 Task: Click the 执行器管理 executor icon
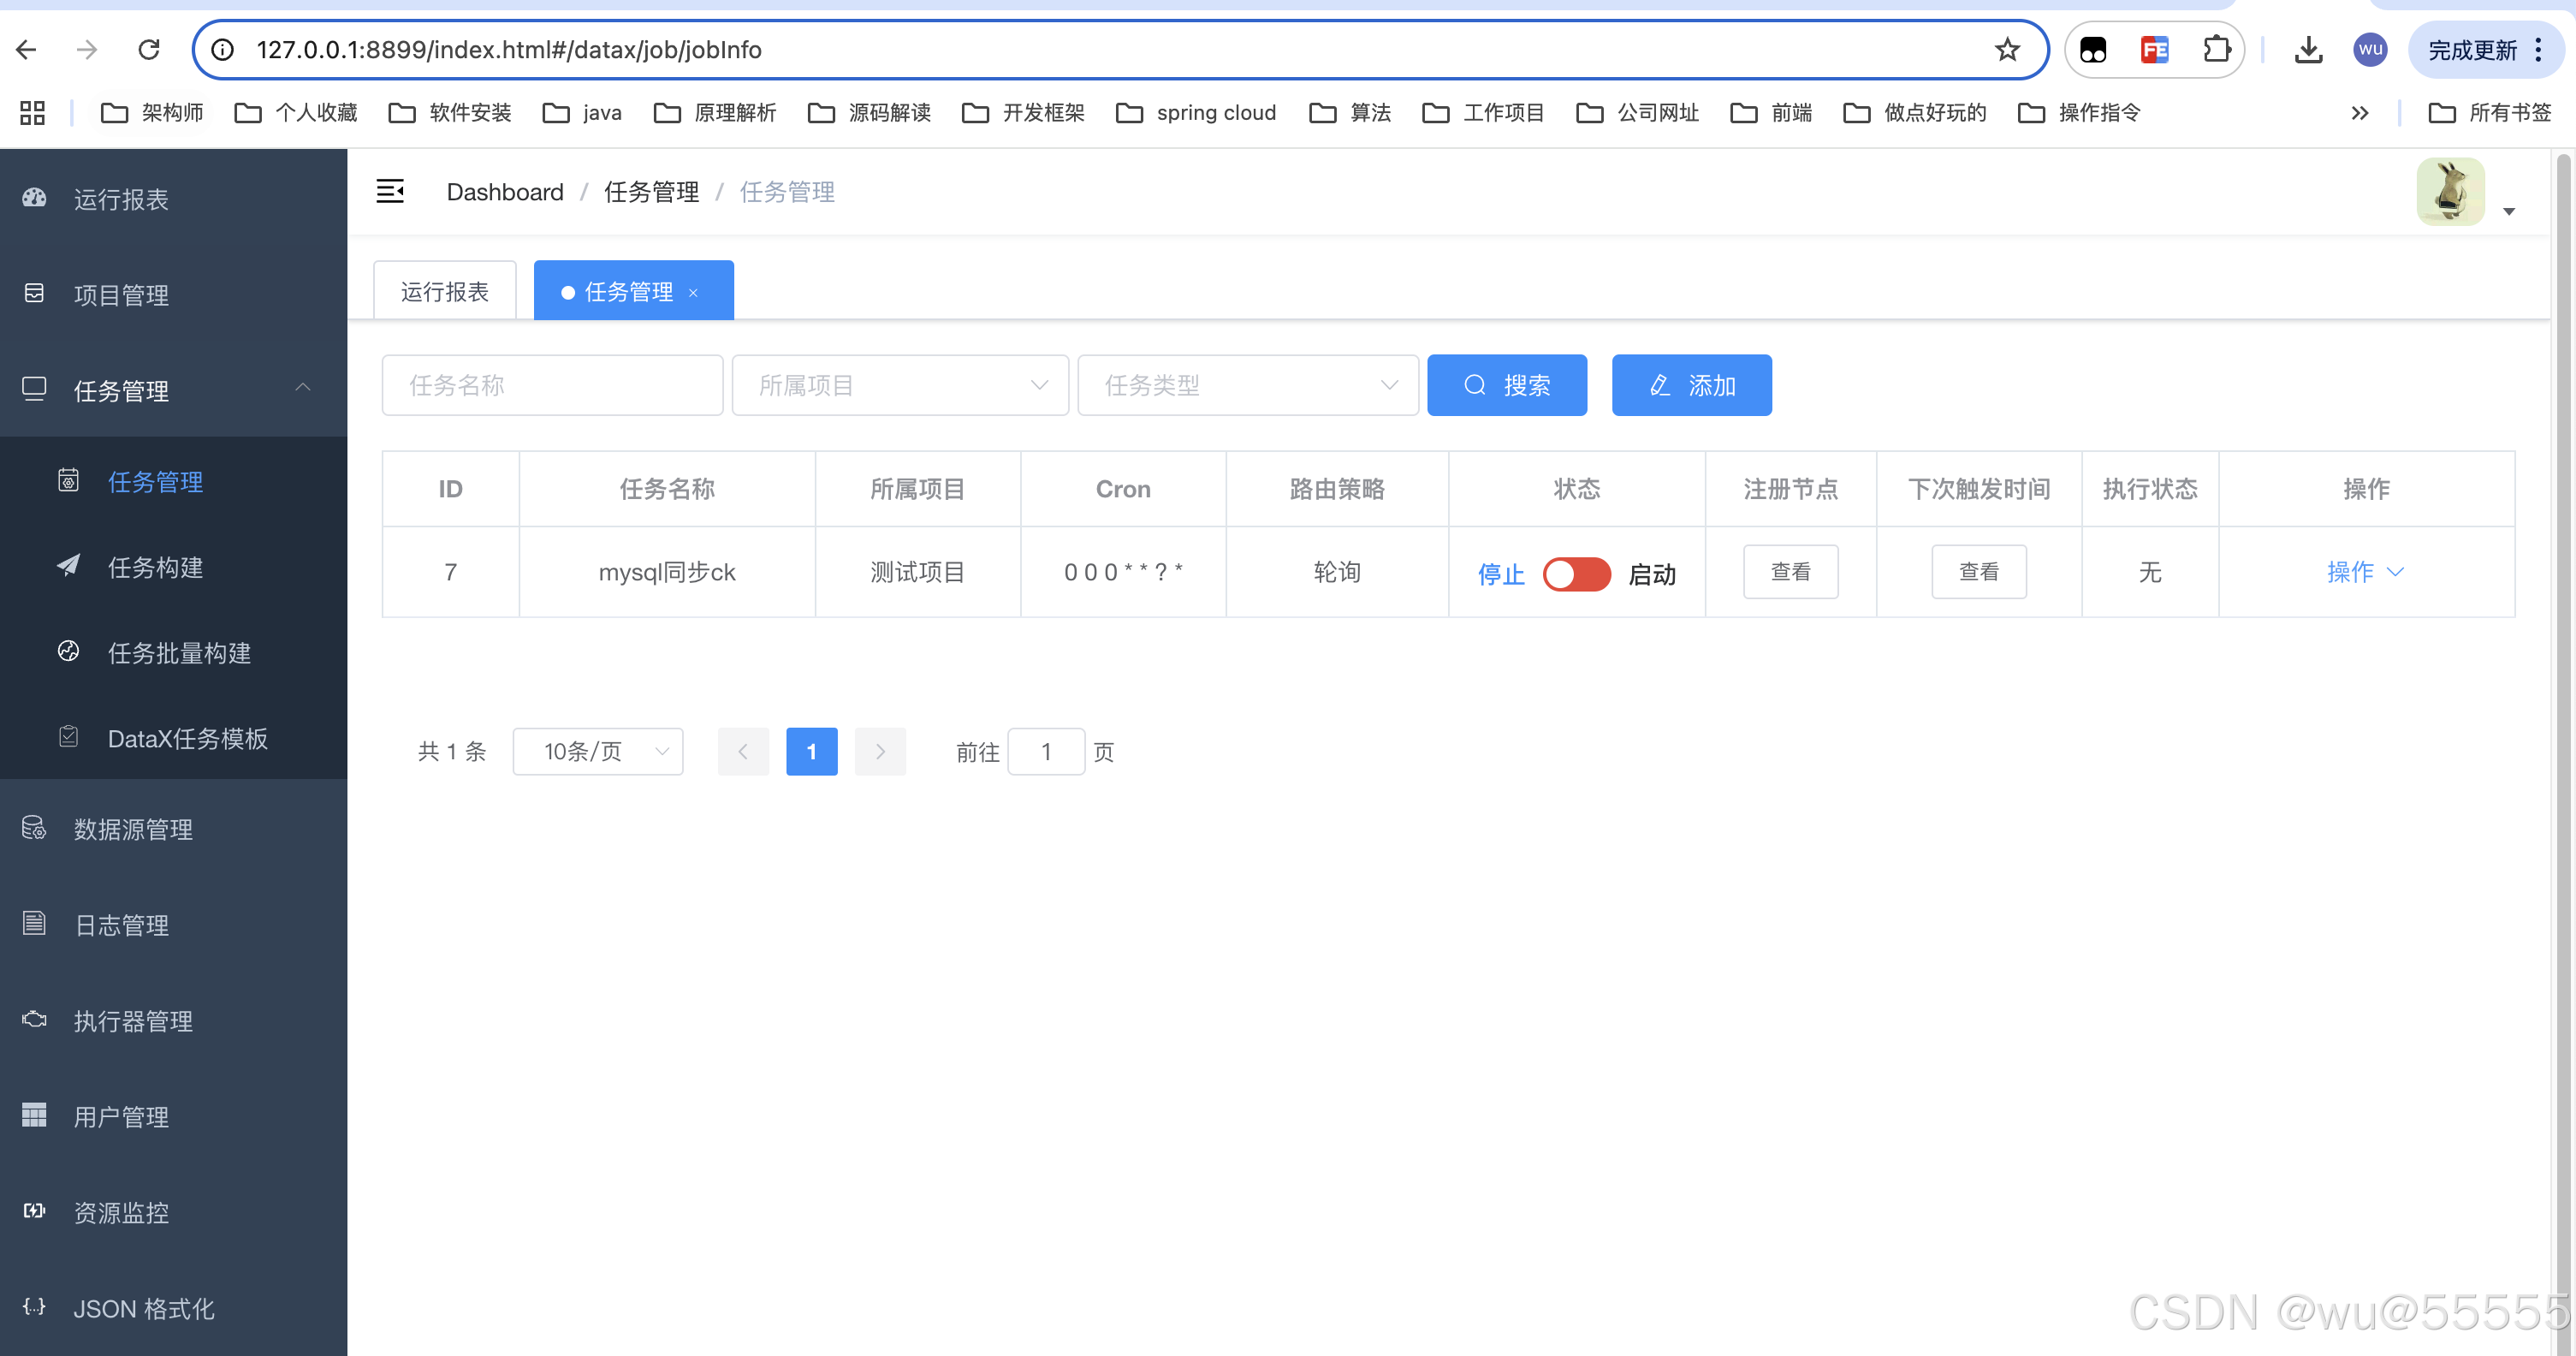pos(34,1019)
